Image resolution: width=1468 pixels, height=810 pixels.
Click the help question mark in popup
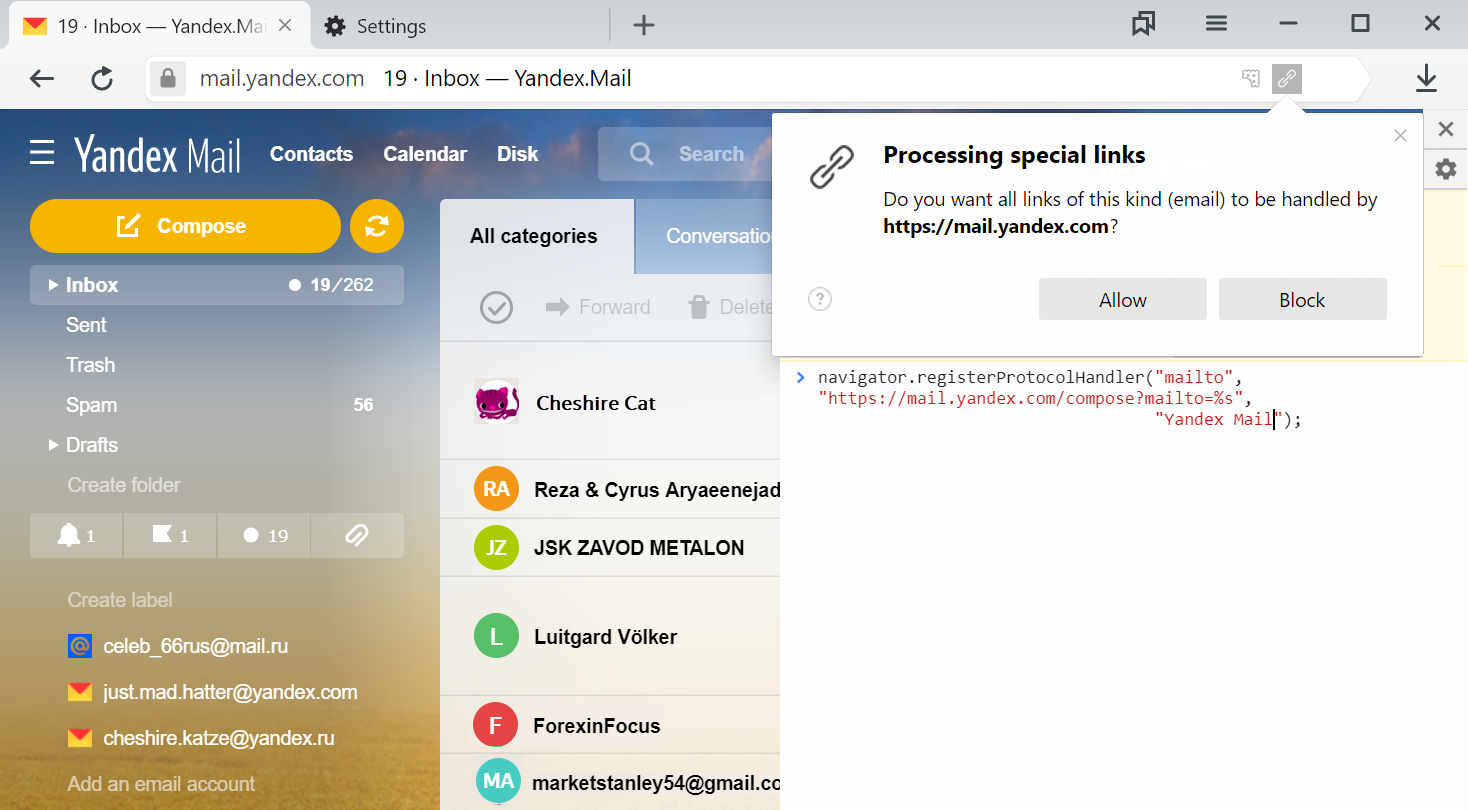[820, 299]
